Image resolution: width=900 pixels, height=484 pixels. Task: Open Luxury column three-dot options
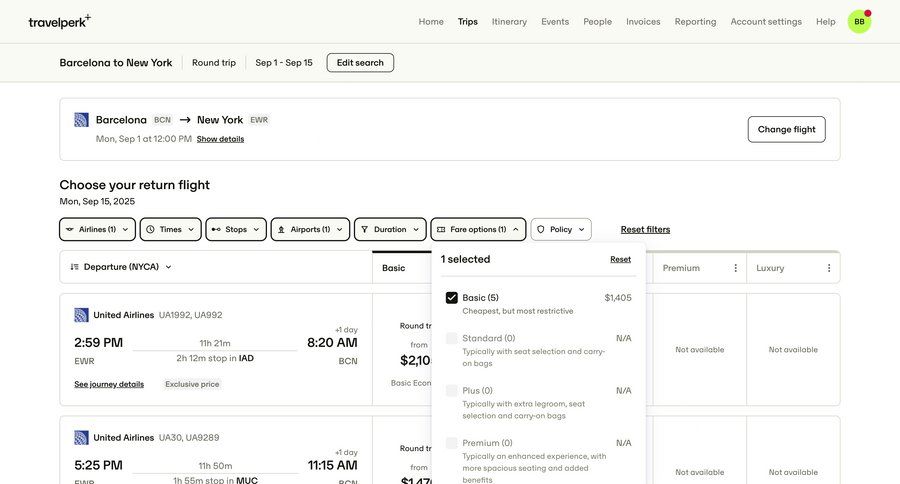point(828,268)
